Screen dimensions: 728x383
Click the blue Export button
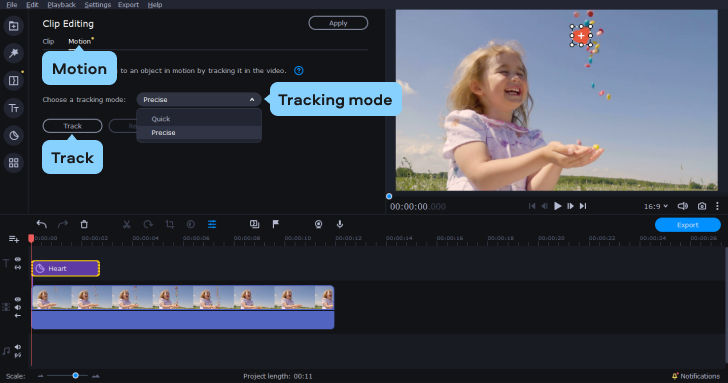[688, 225]
